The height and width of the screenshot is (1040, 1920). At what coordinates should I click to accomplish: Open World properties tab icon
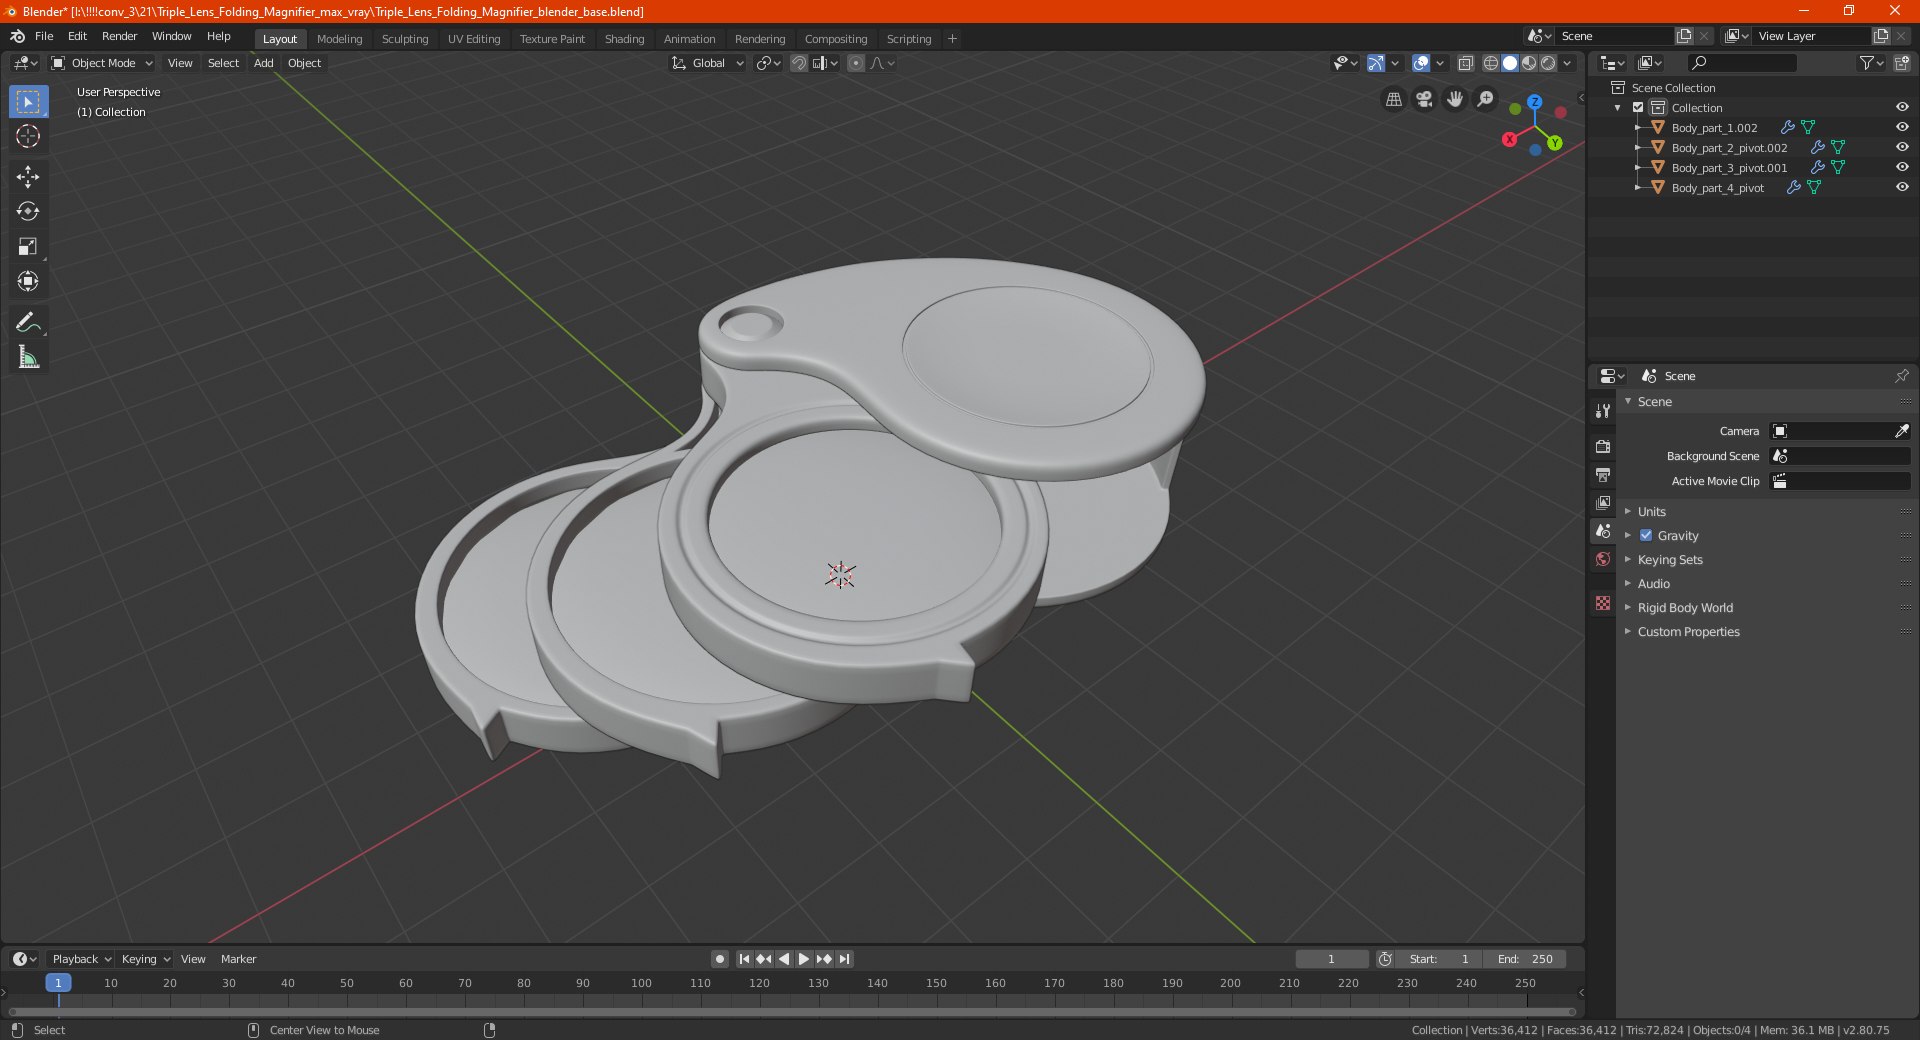tap(1603, 559)
